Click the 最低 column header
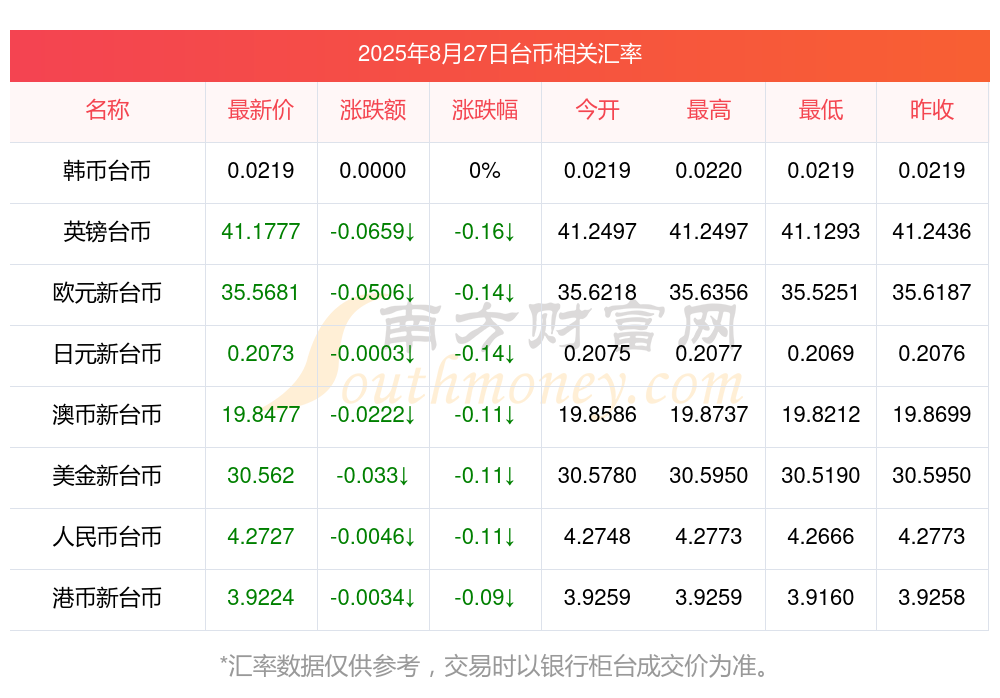Screen dimensions: 1000x698 coord(821,110)
